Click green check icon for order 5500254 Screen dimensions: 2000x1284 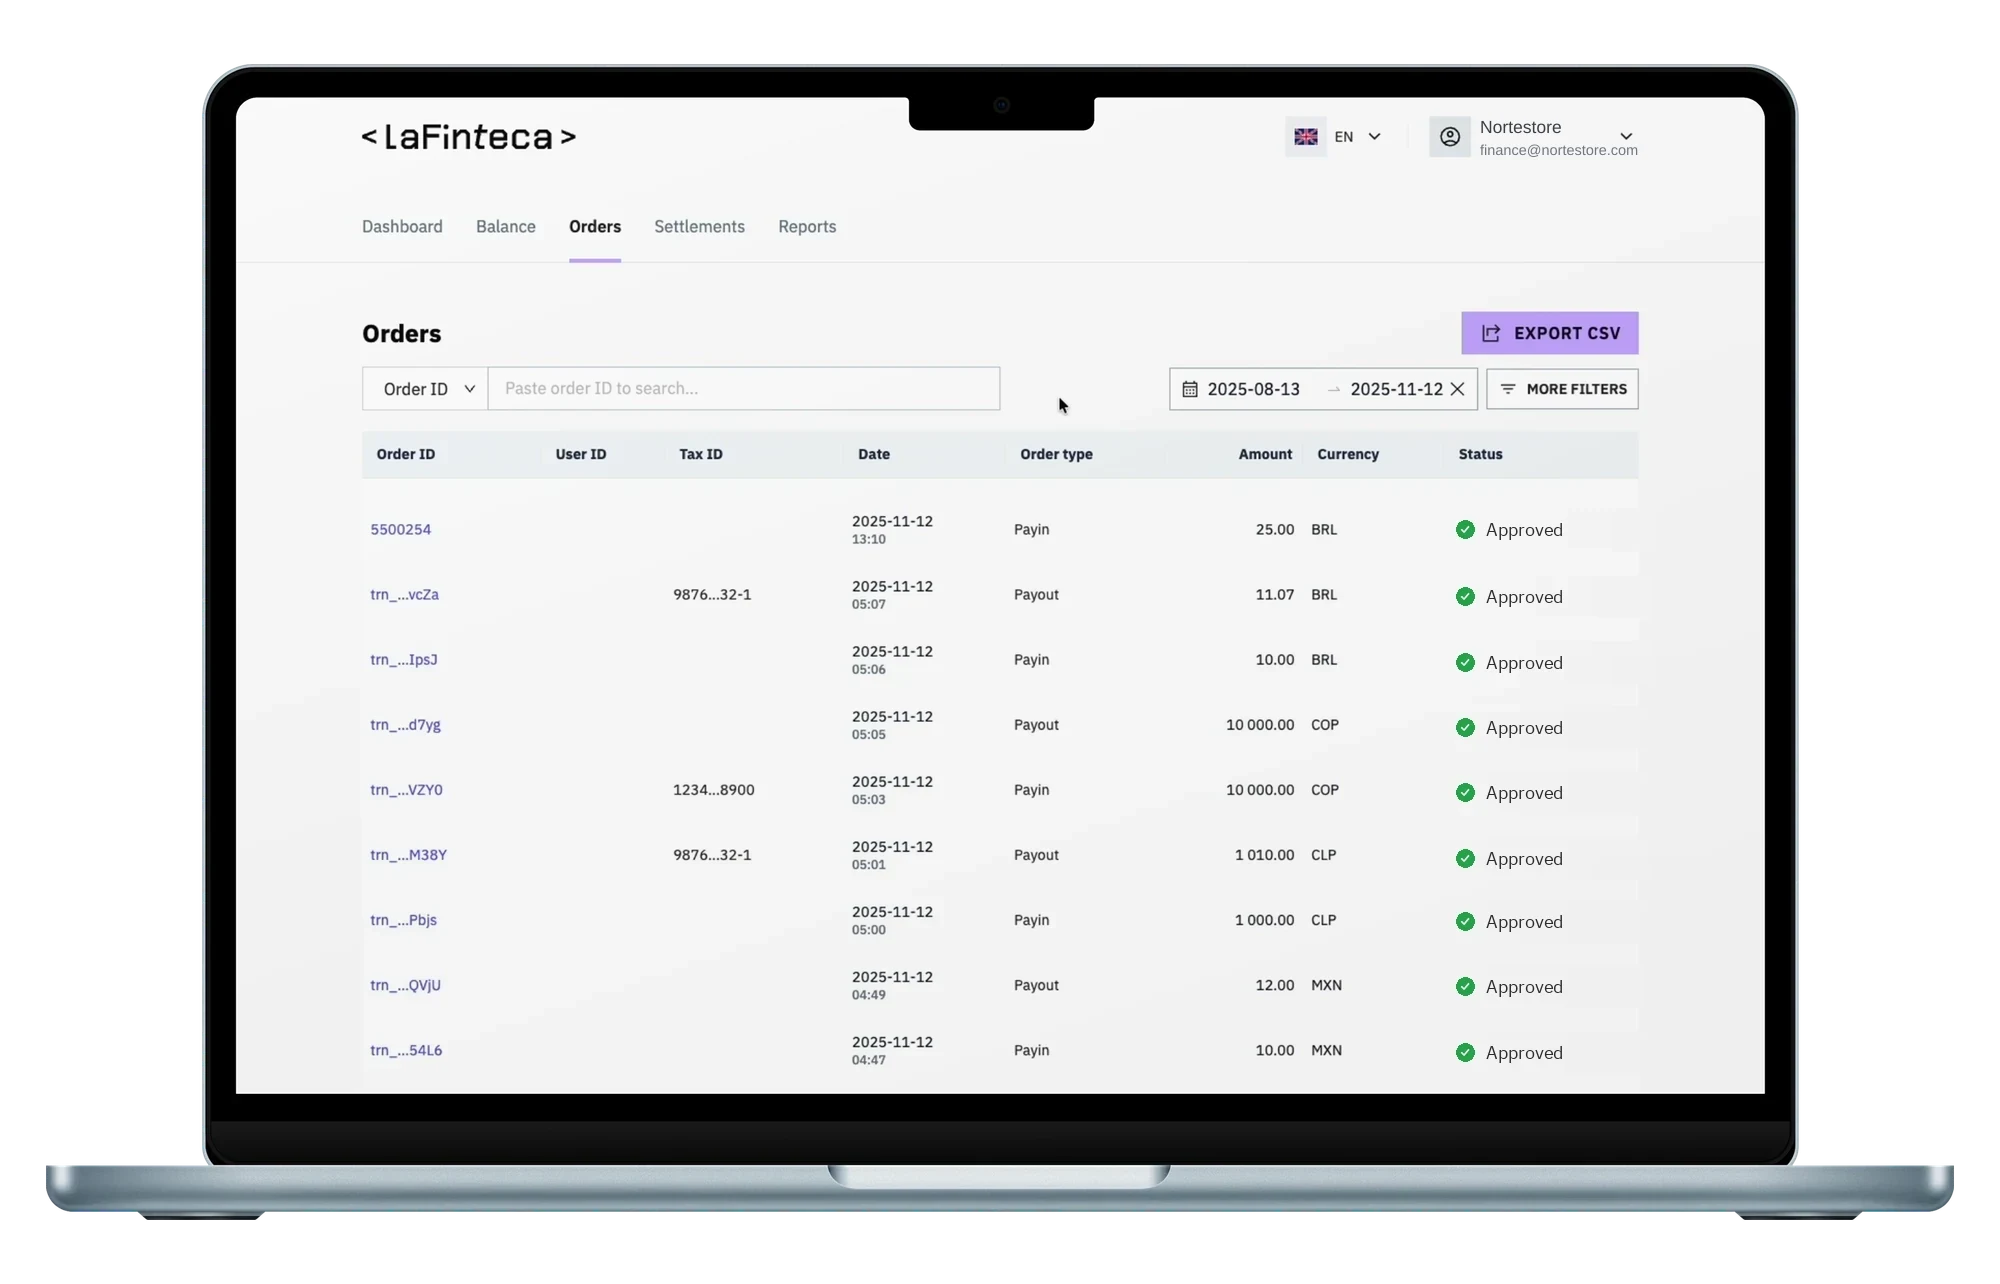coord(1465,530)
